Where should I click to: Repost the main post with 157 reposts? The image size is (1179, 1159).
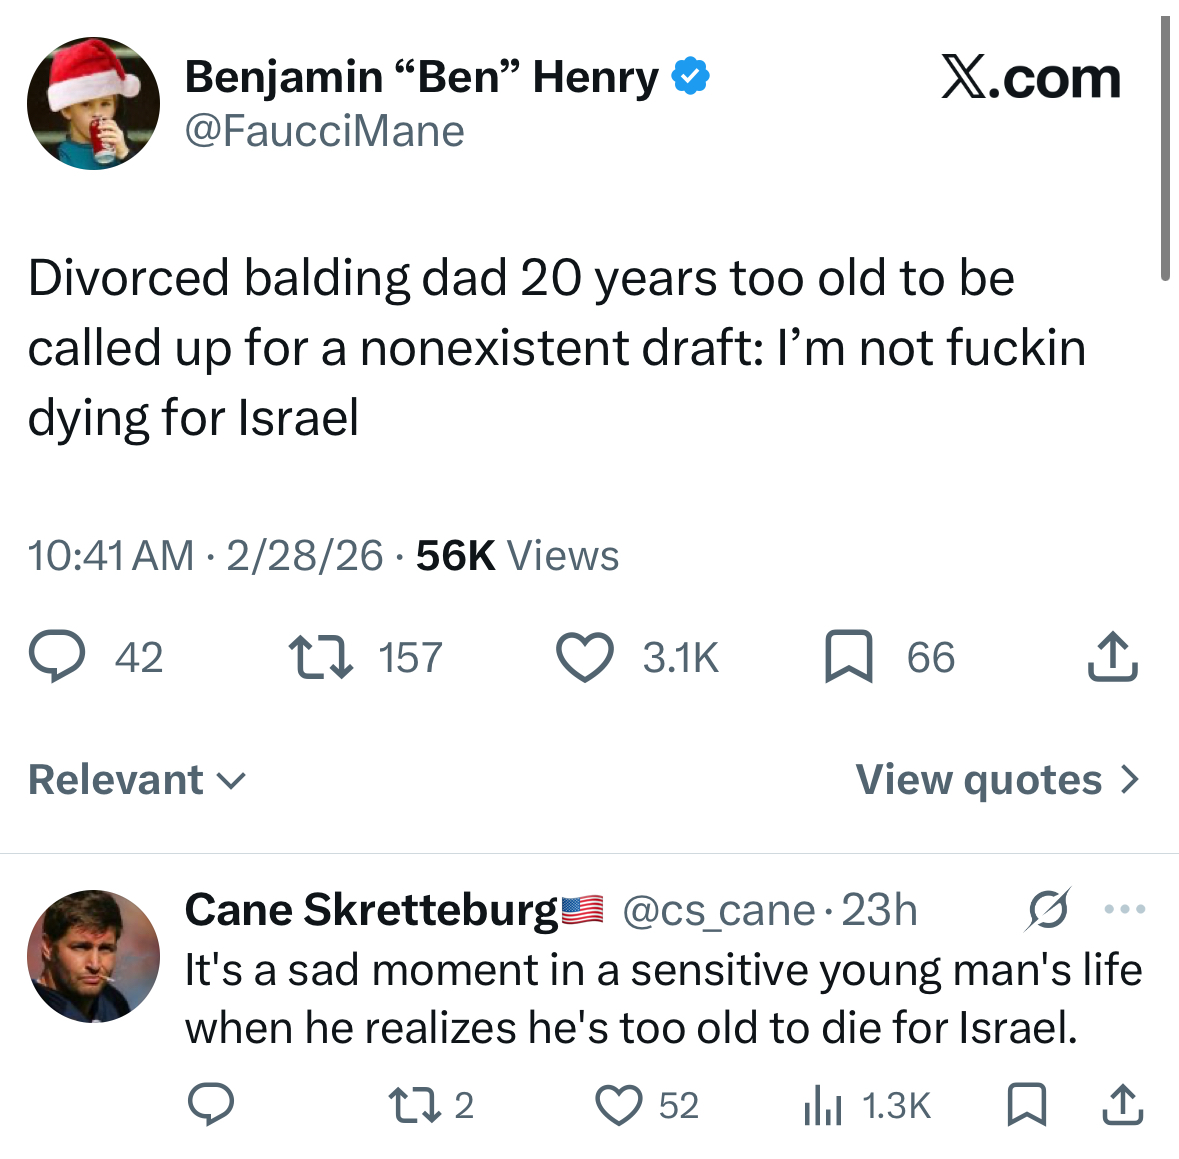click(320, 658)
